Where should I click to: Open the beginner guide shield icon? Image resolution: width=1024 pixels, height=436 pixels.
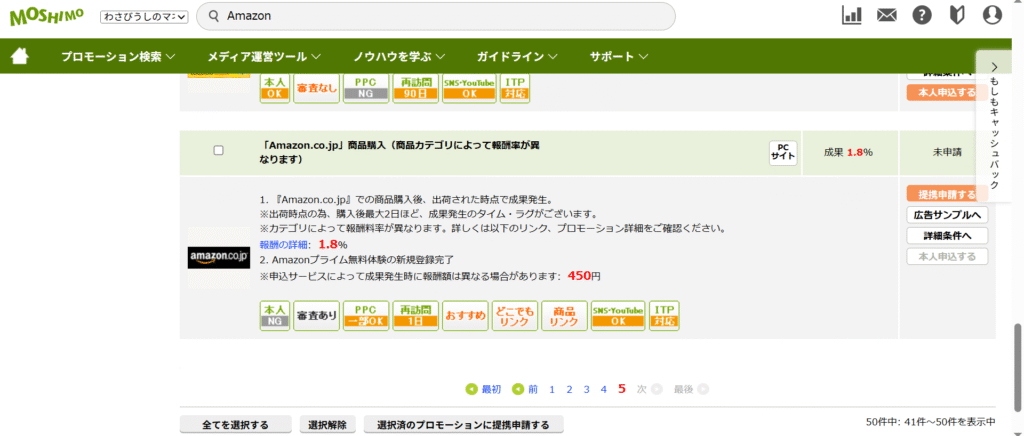coord(957,16)
